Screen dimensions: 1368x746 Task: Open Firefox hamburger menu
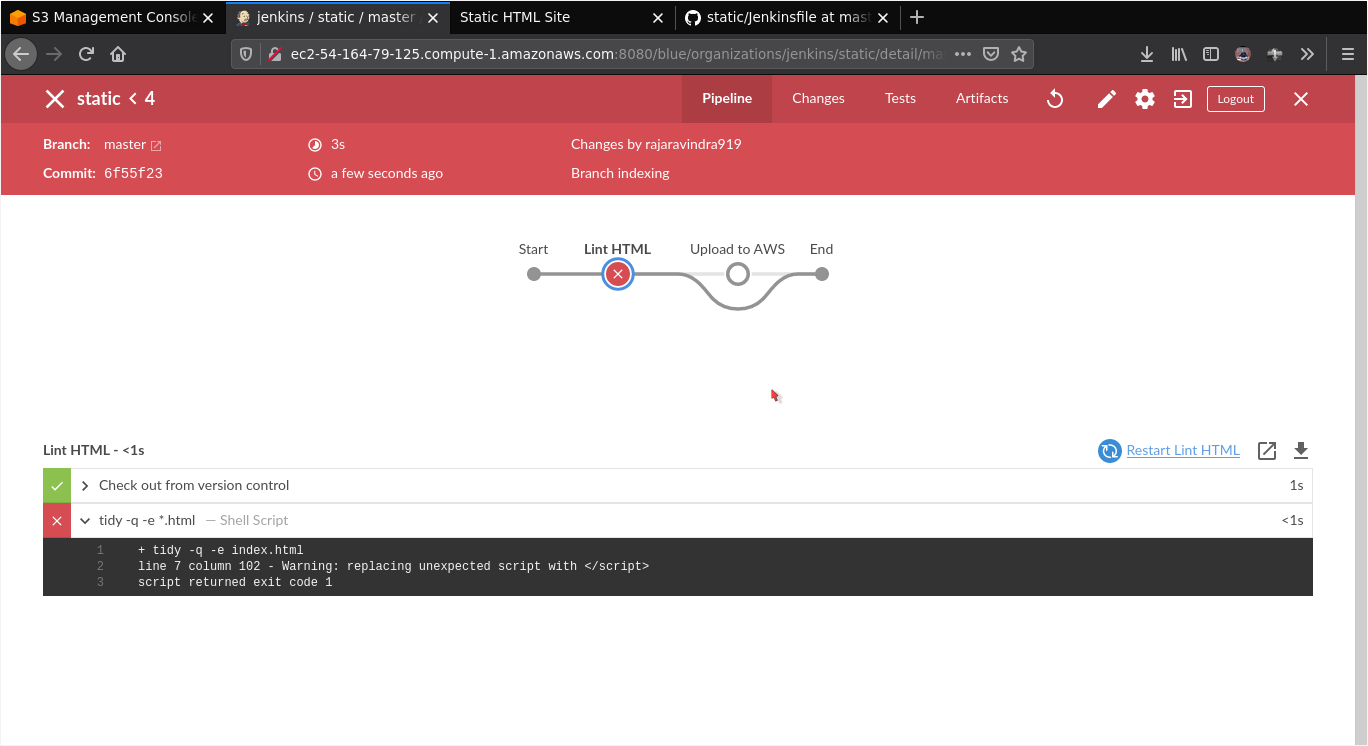(1347, 54)
